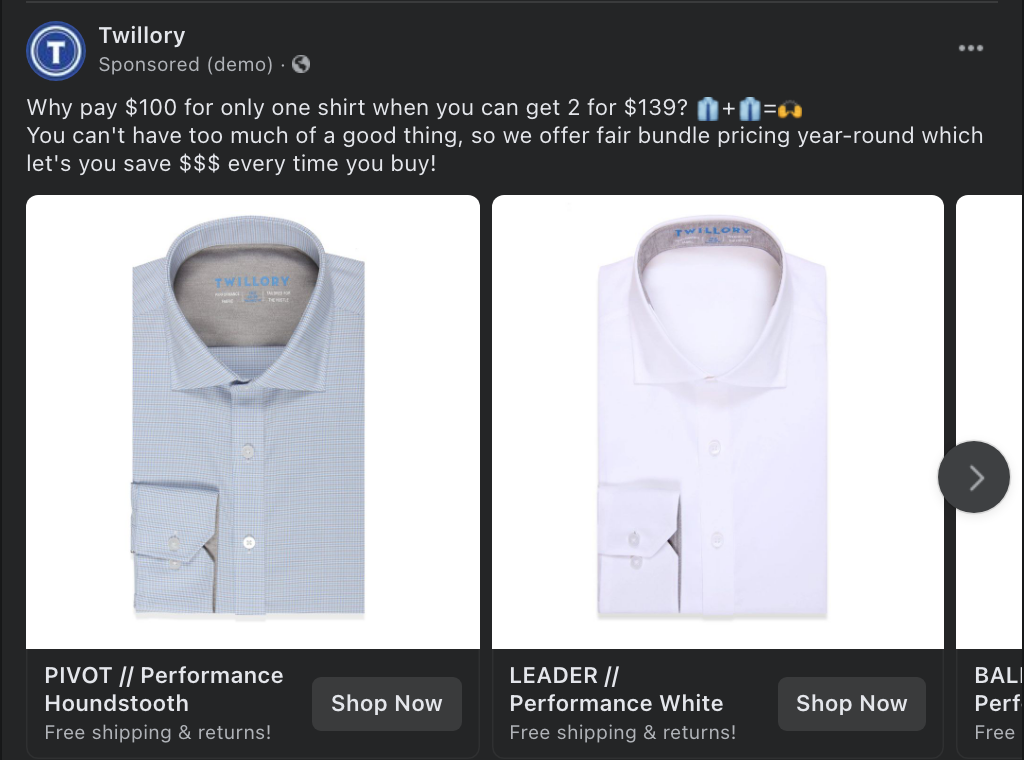Click the cut-off BAL product title
This screenshot has height=760, width=1024.
coord(997,689)
